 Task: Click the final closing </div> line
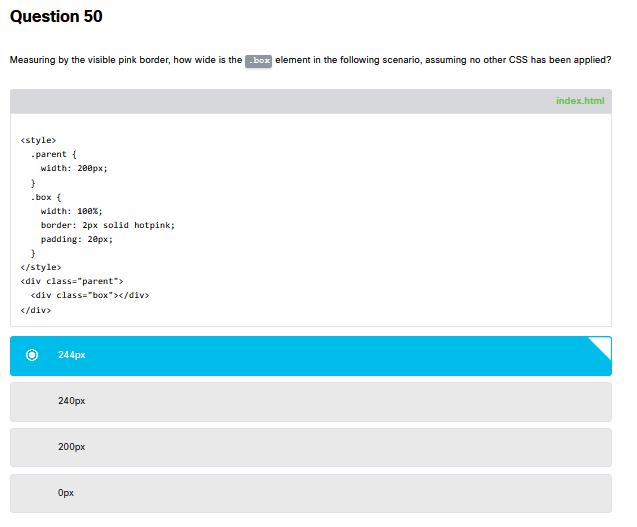click(35, 310)
